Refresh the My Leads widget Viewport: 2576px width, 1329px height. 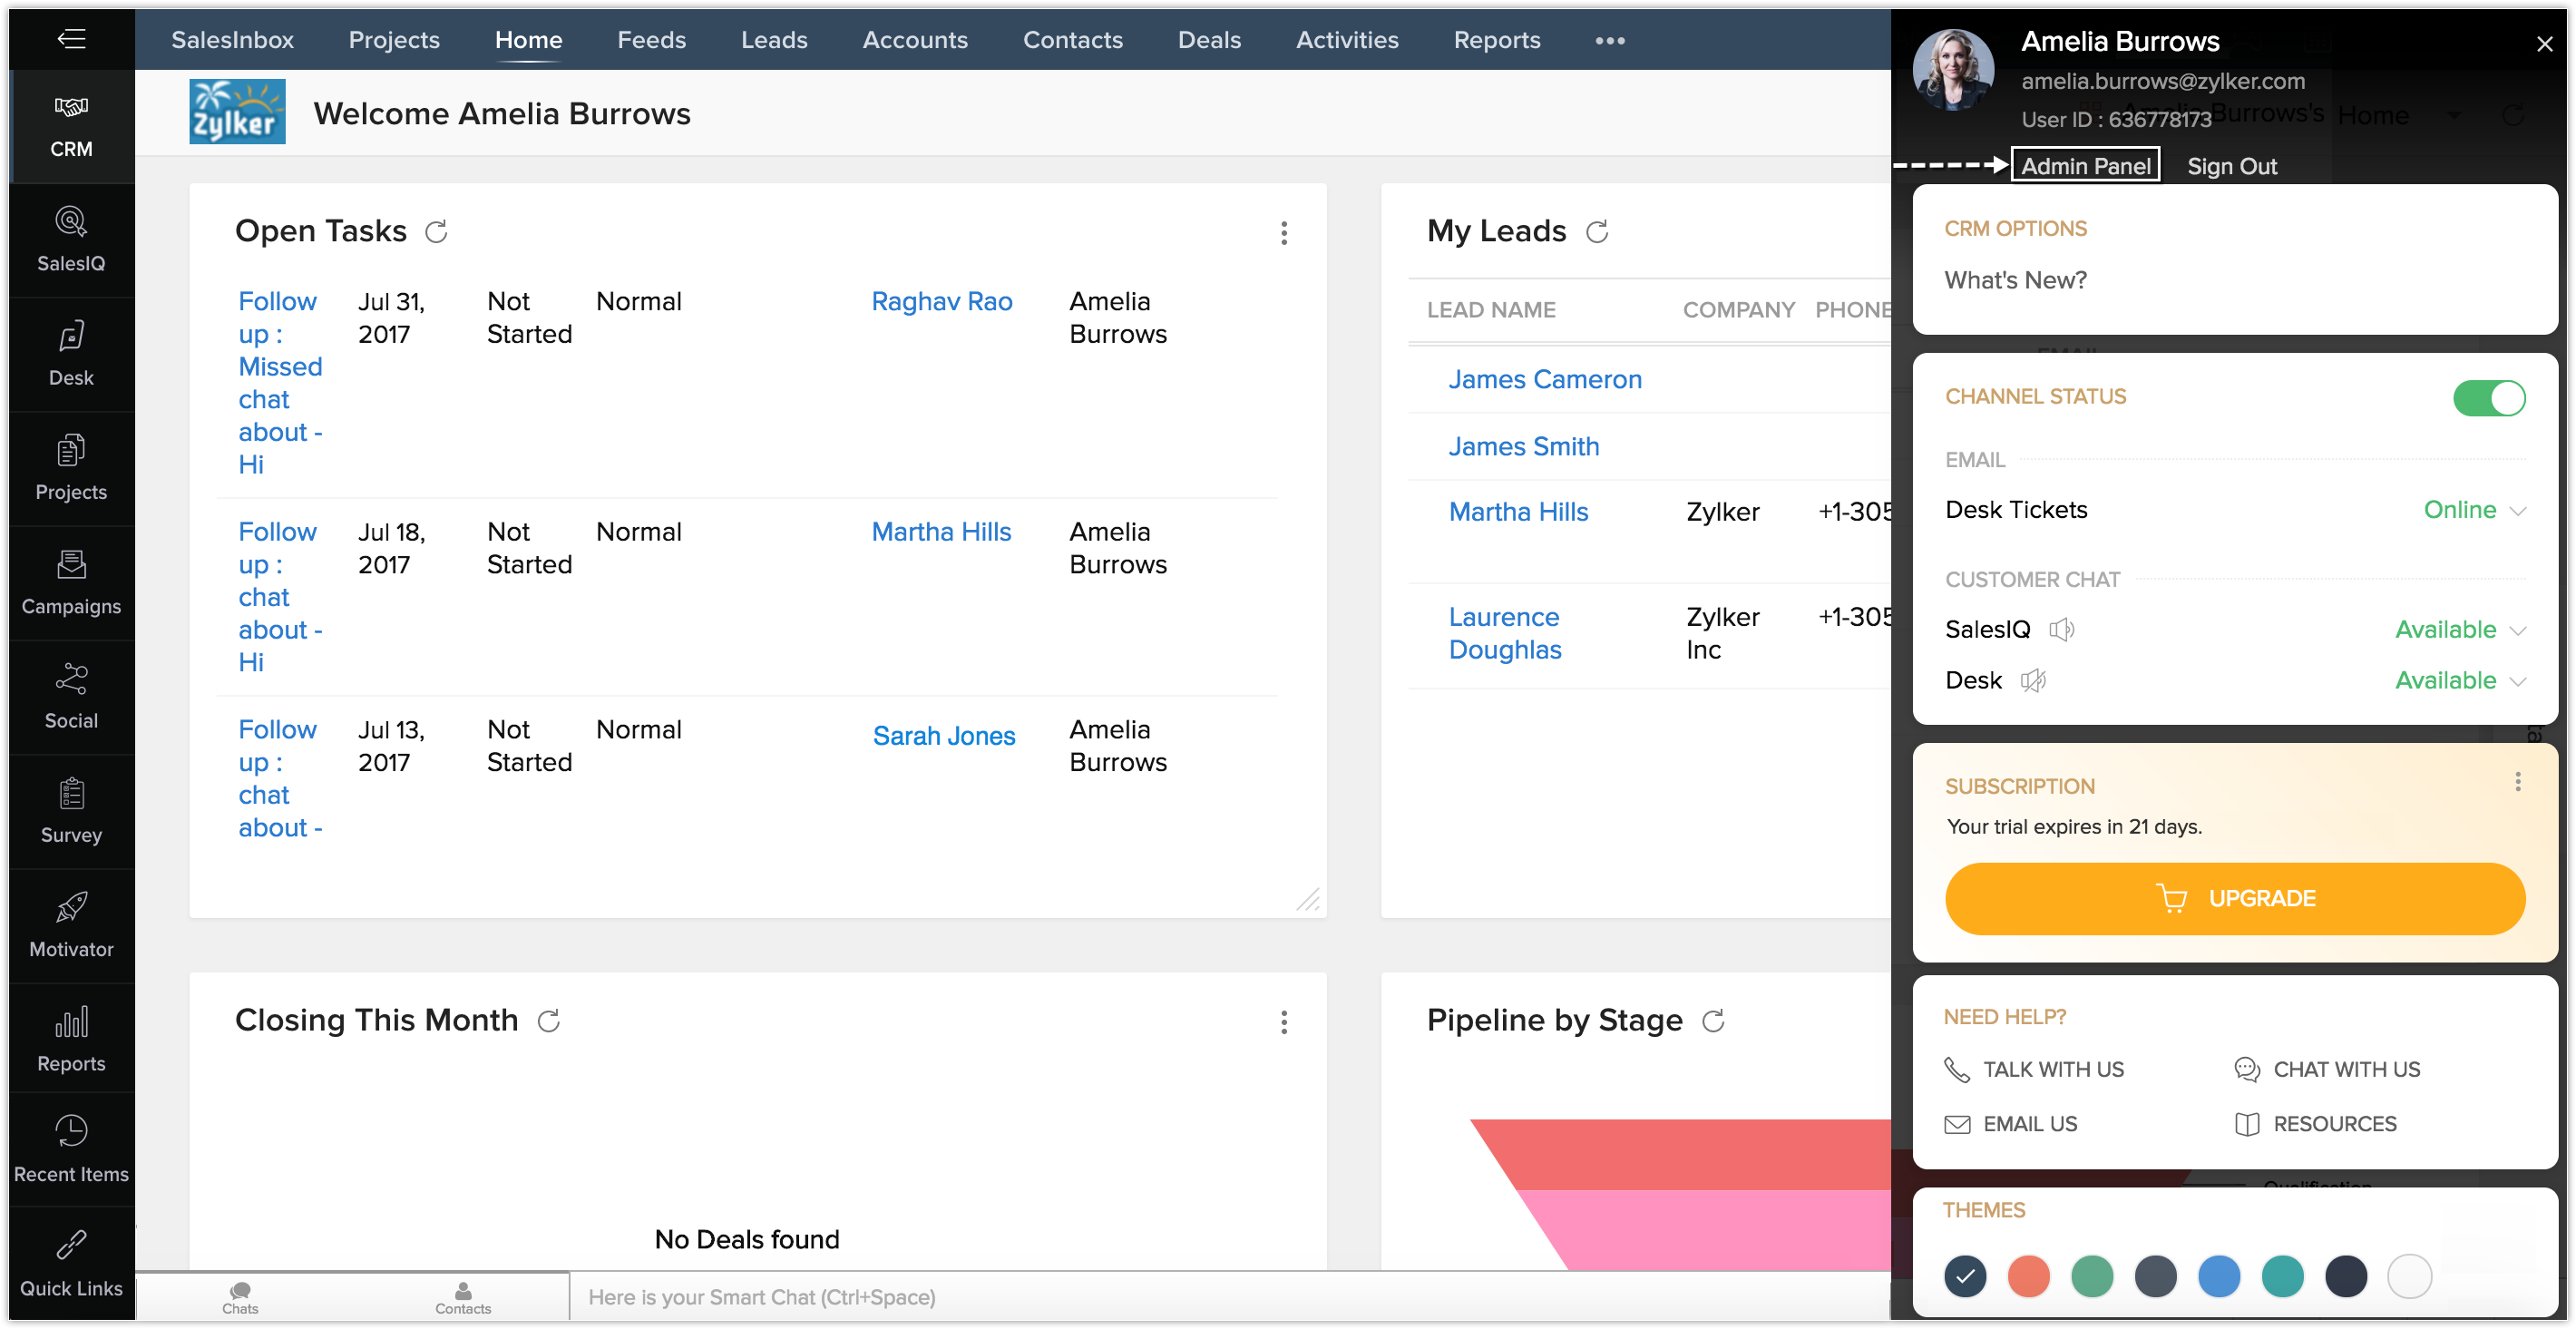[1597, 232]
